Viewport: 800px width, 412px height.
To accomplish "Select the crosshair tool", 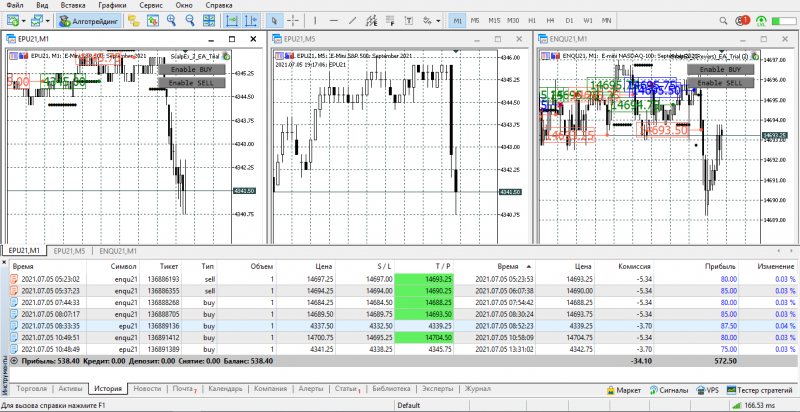I will pyautogui.click(x=293, y=21).
